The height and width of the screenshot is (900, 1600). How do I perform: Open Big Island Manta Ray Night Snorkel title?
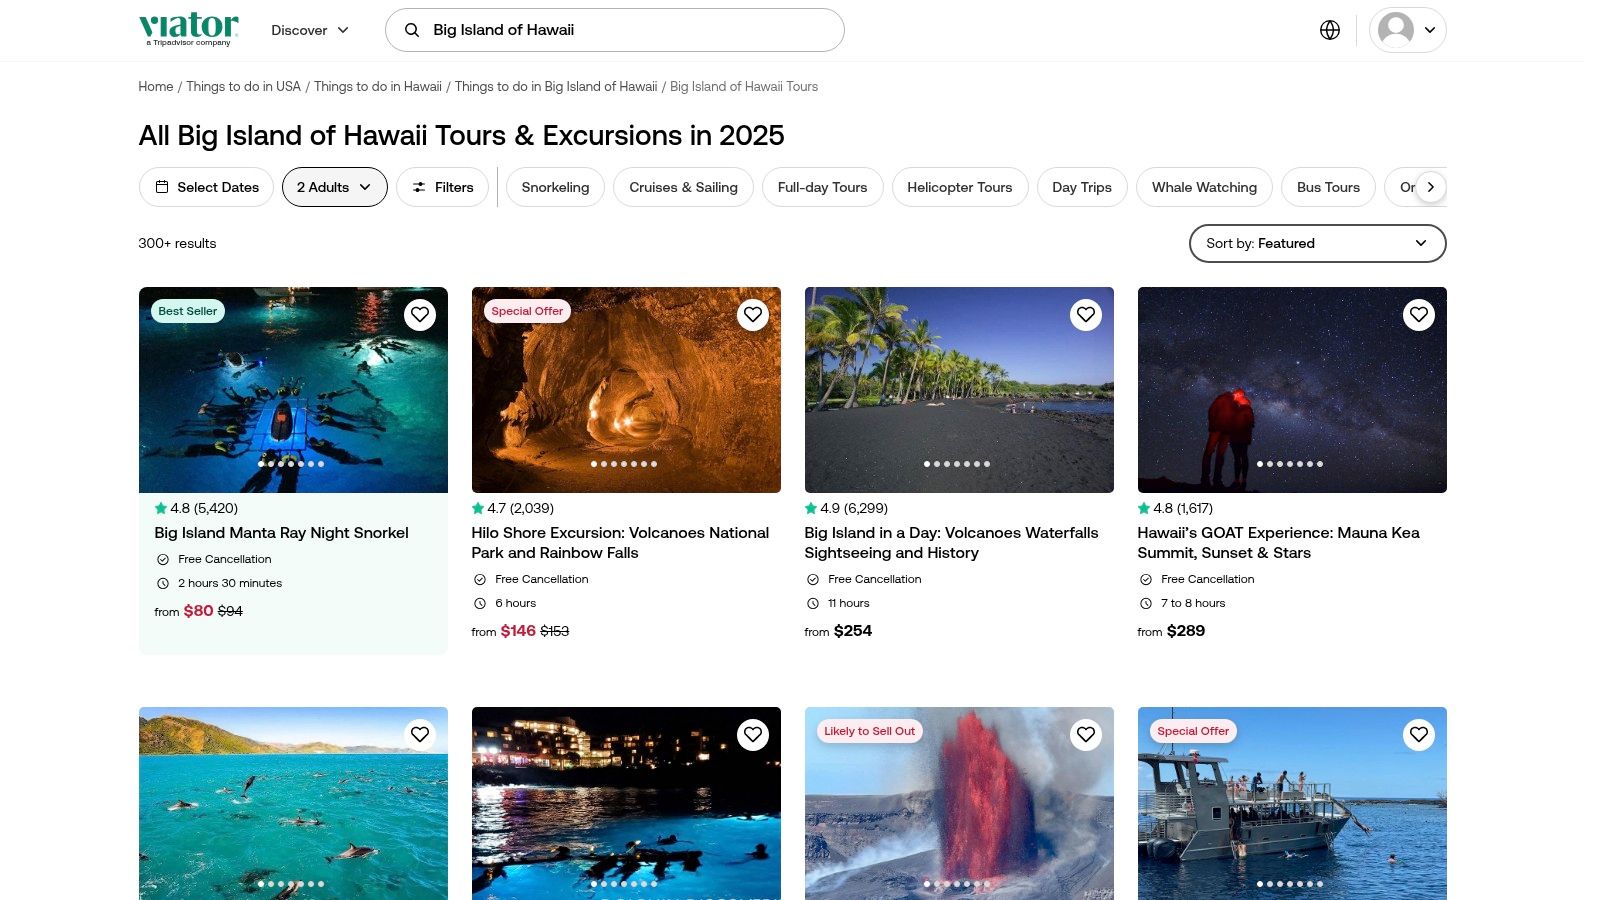tap(281, 533)
